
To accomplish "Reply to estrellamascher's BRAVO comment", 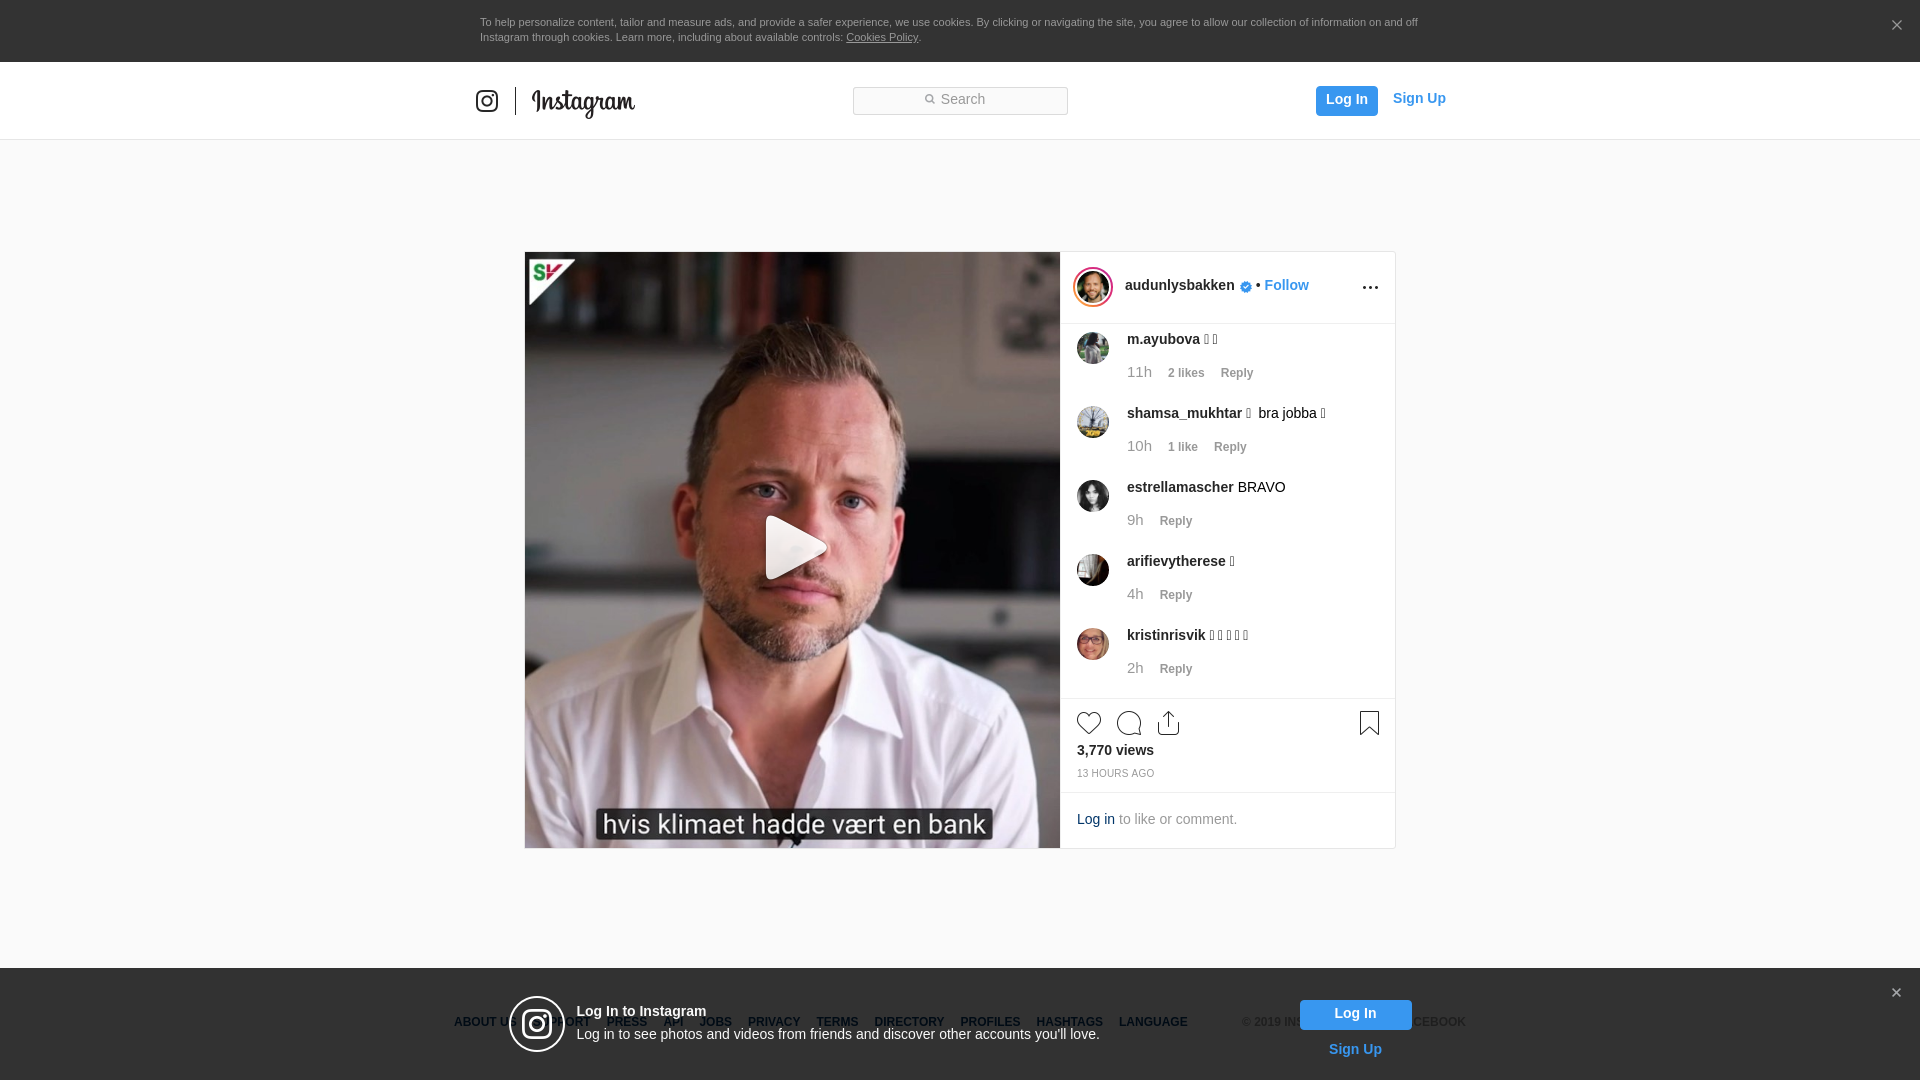I will [1175, 521].
